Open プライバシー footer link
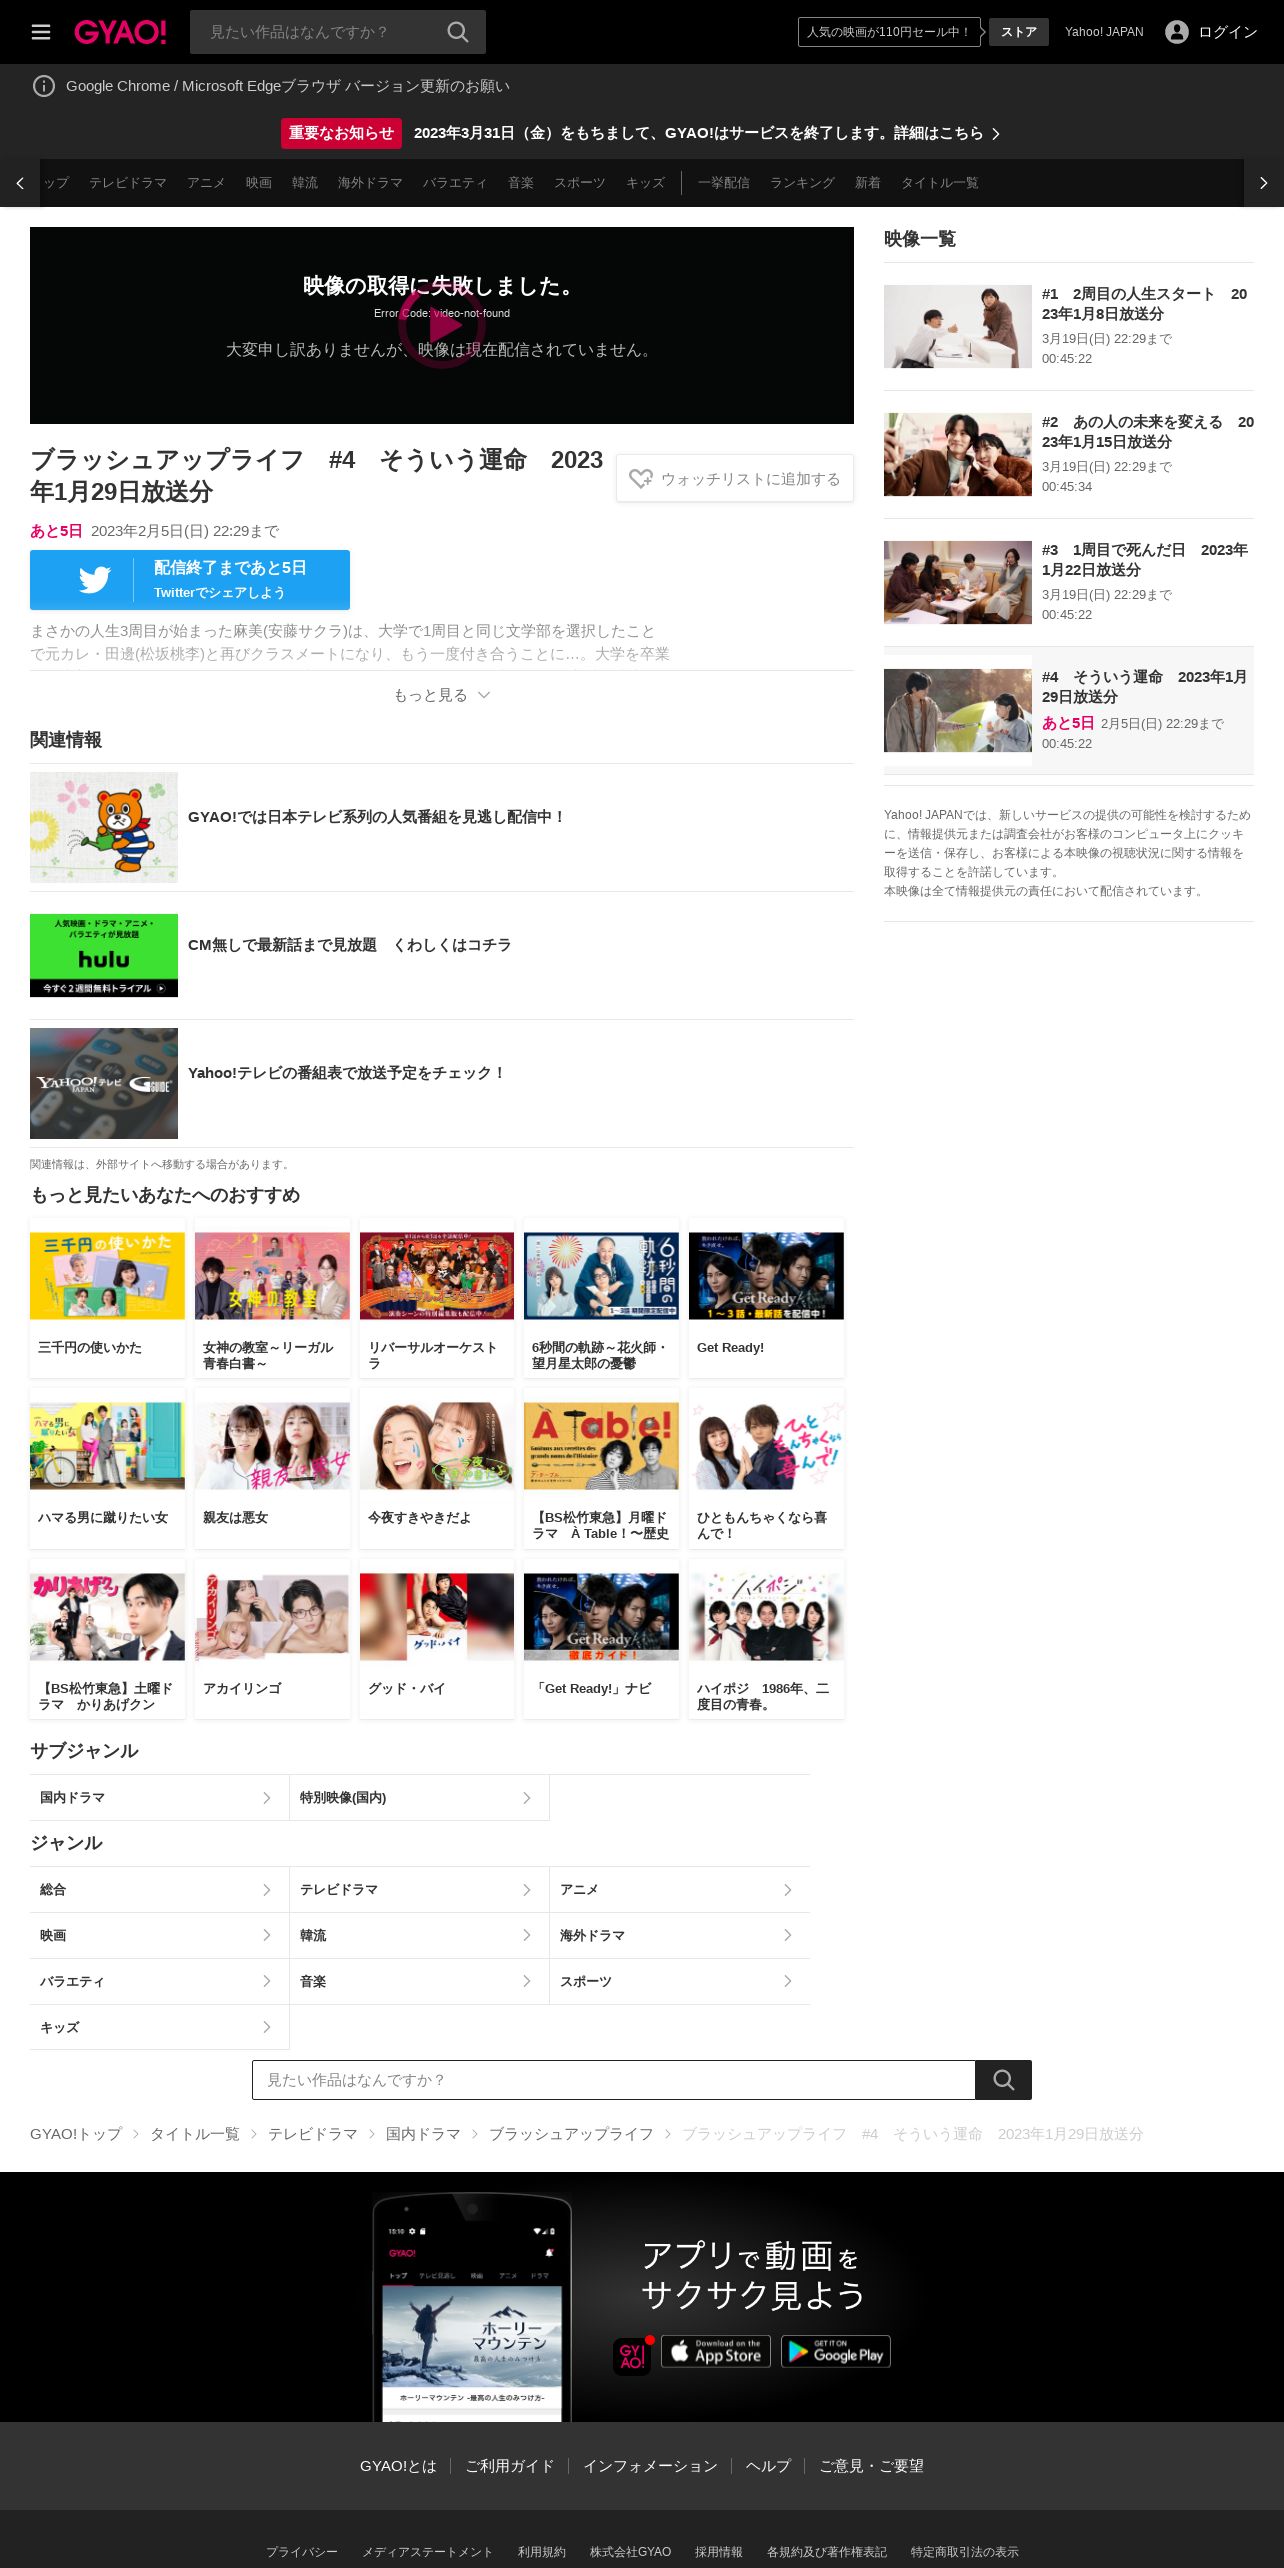The image size is (1284, 2568). [302, 2552]
